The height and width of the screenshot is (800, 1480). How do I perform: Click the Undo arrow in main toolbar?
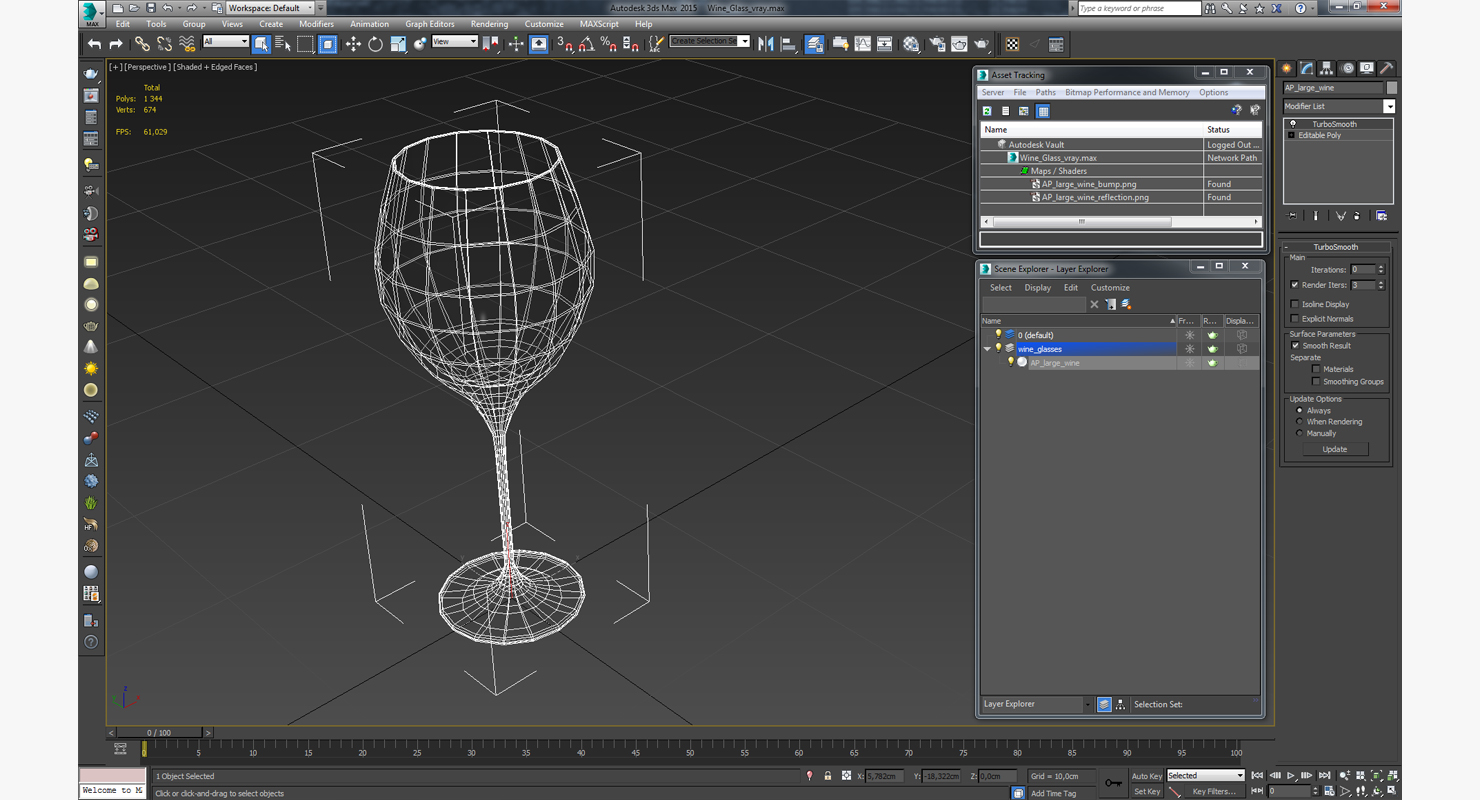tap(94, 44)
